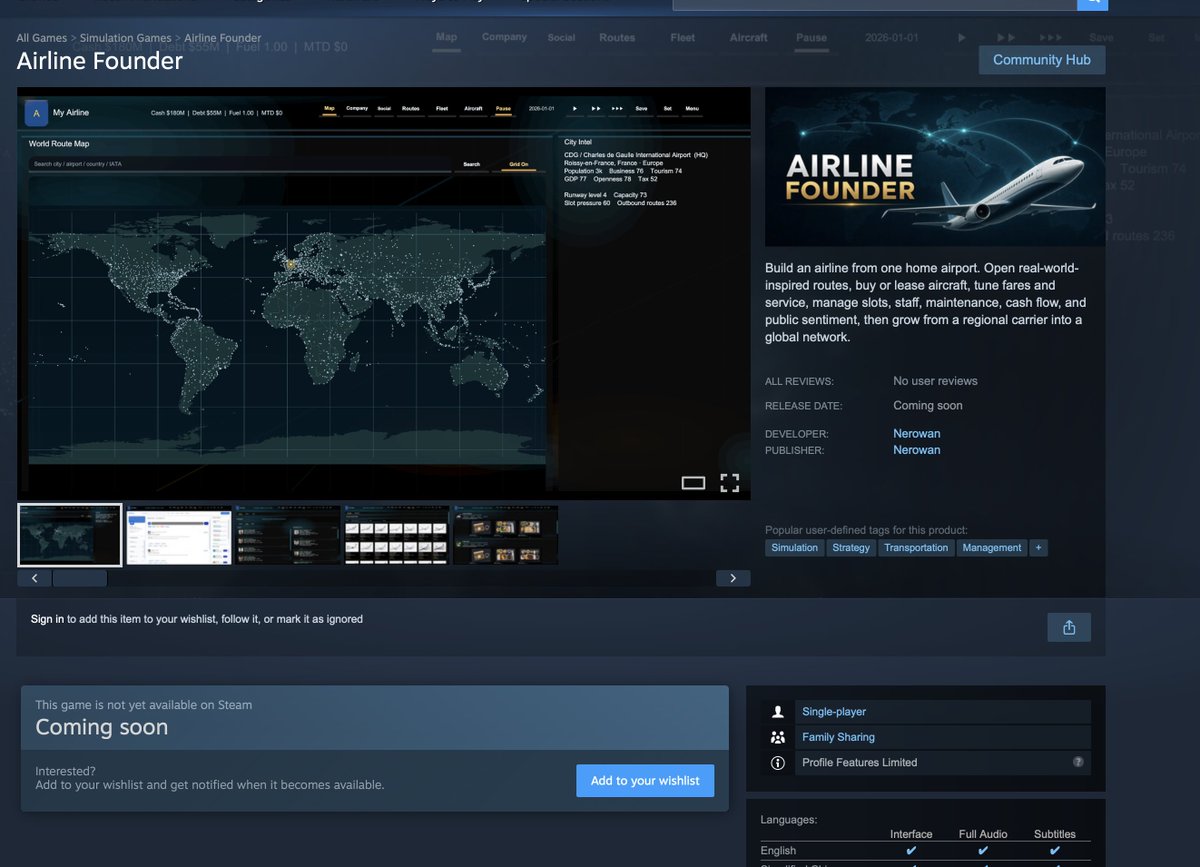Screen dimensions: 1200x867
Task: Open publisher Nerowan's page
Action: pos(917,450)
